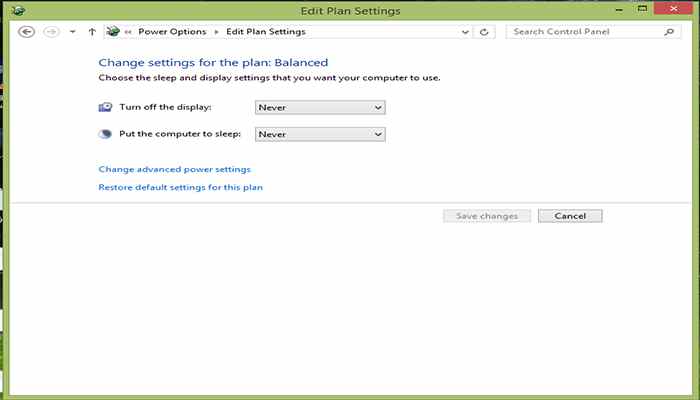Click the search magnifier icon

[x=669, y=32]
